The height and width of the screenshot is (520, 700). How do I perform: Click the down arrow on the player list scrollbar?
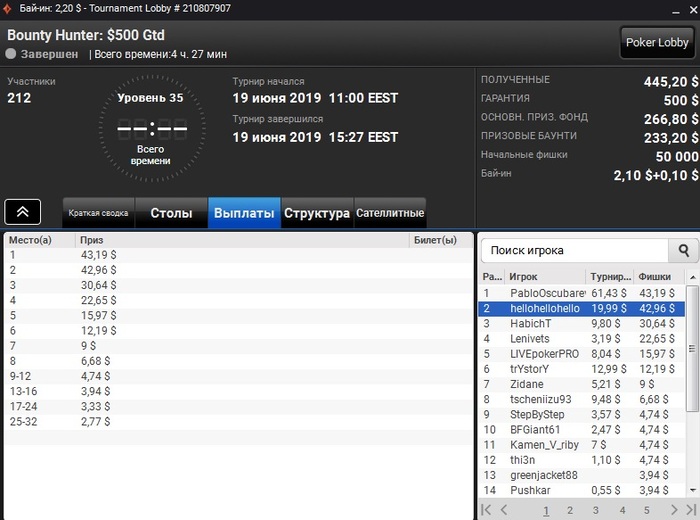692,490
